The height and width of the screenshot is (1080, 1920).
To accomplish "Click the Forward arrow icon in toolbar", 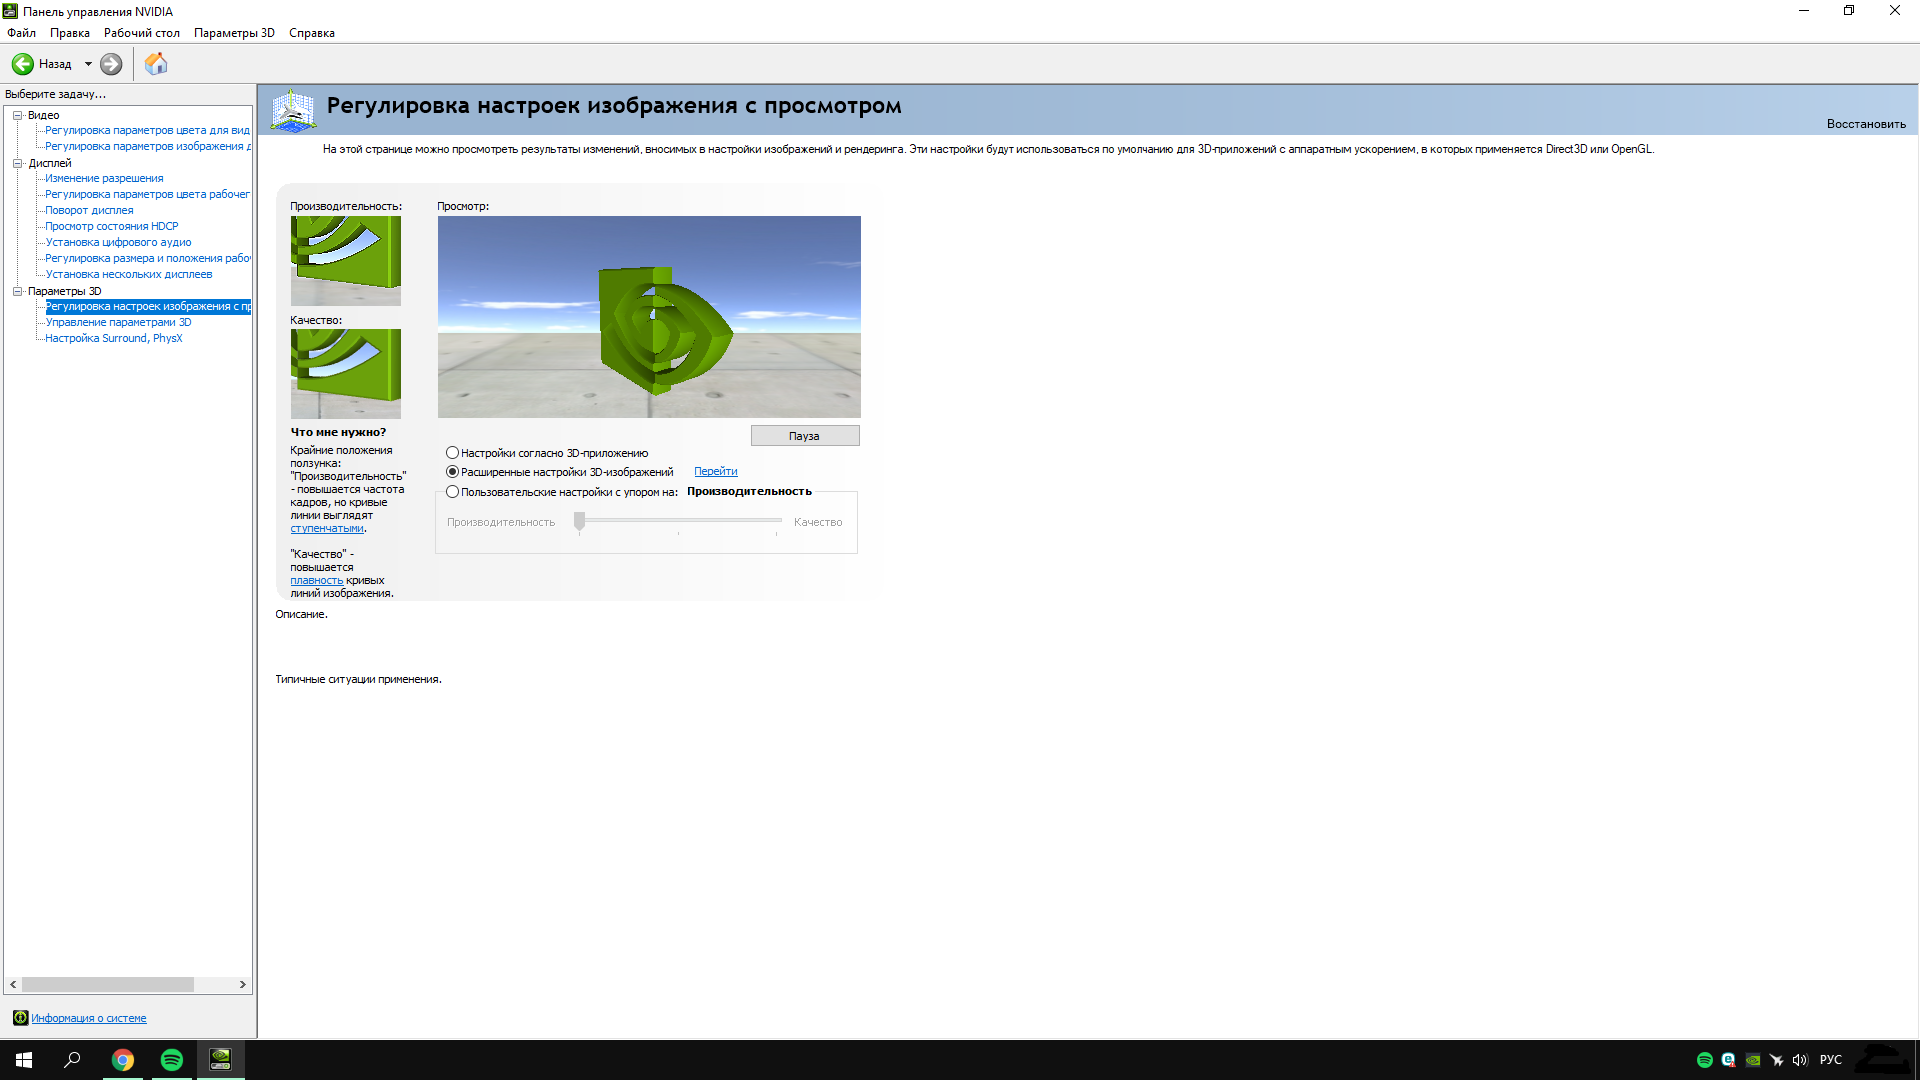I will (111, 64).
